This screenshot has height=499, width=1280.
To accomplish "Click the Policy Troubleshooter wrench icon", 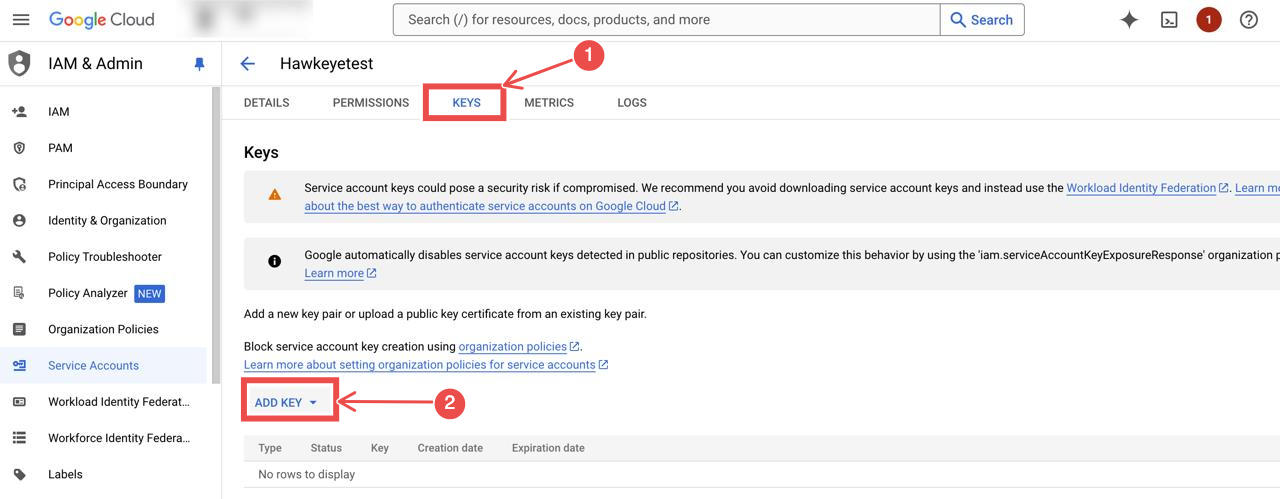I will (x=19, y=257).
